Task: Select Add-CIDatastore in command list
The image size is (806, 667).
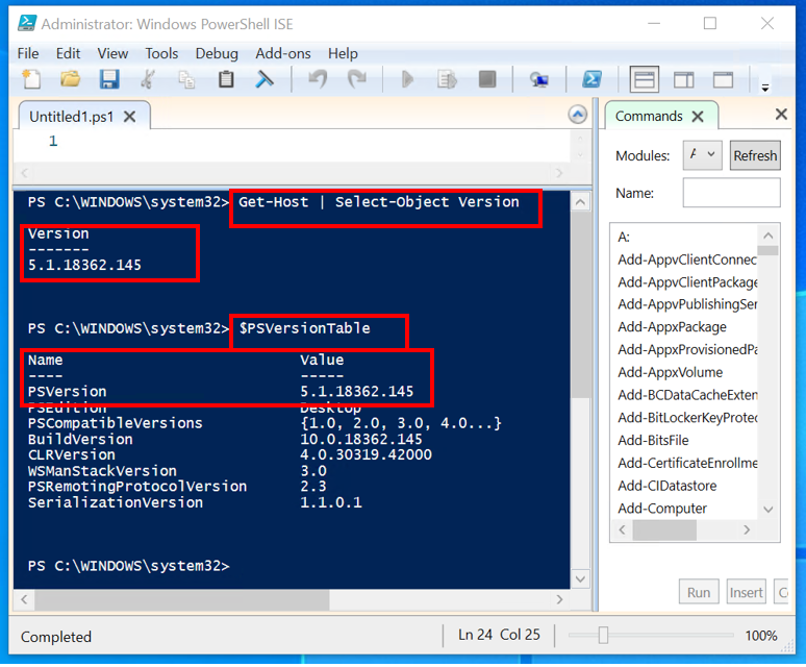Action: 667,486
